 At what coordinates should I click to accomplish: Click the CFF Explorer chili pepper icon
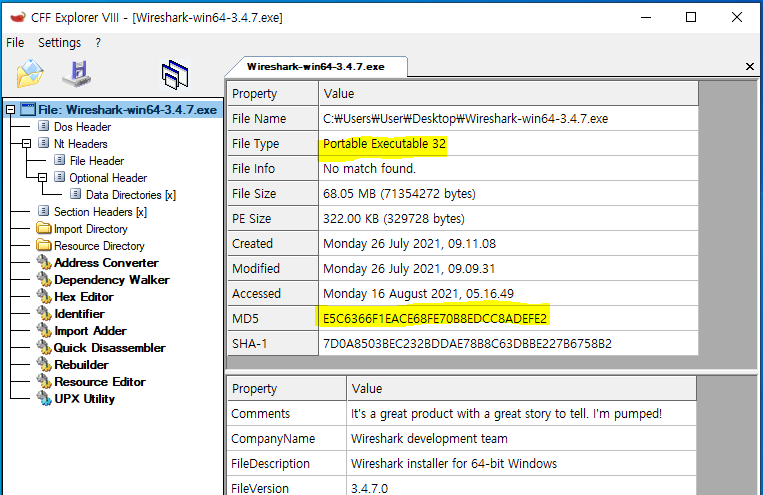pyautogui.click(x=18, y=18)
